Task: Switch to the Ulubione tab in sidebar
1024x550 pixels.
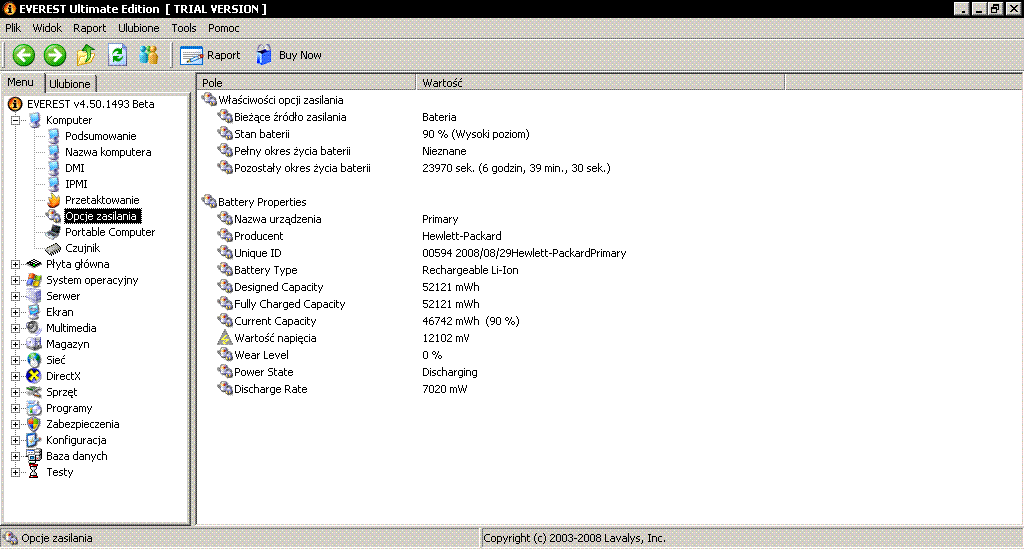Action: (70, 84)
